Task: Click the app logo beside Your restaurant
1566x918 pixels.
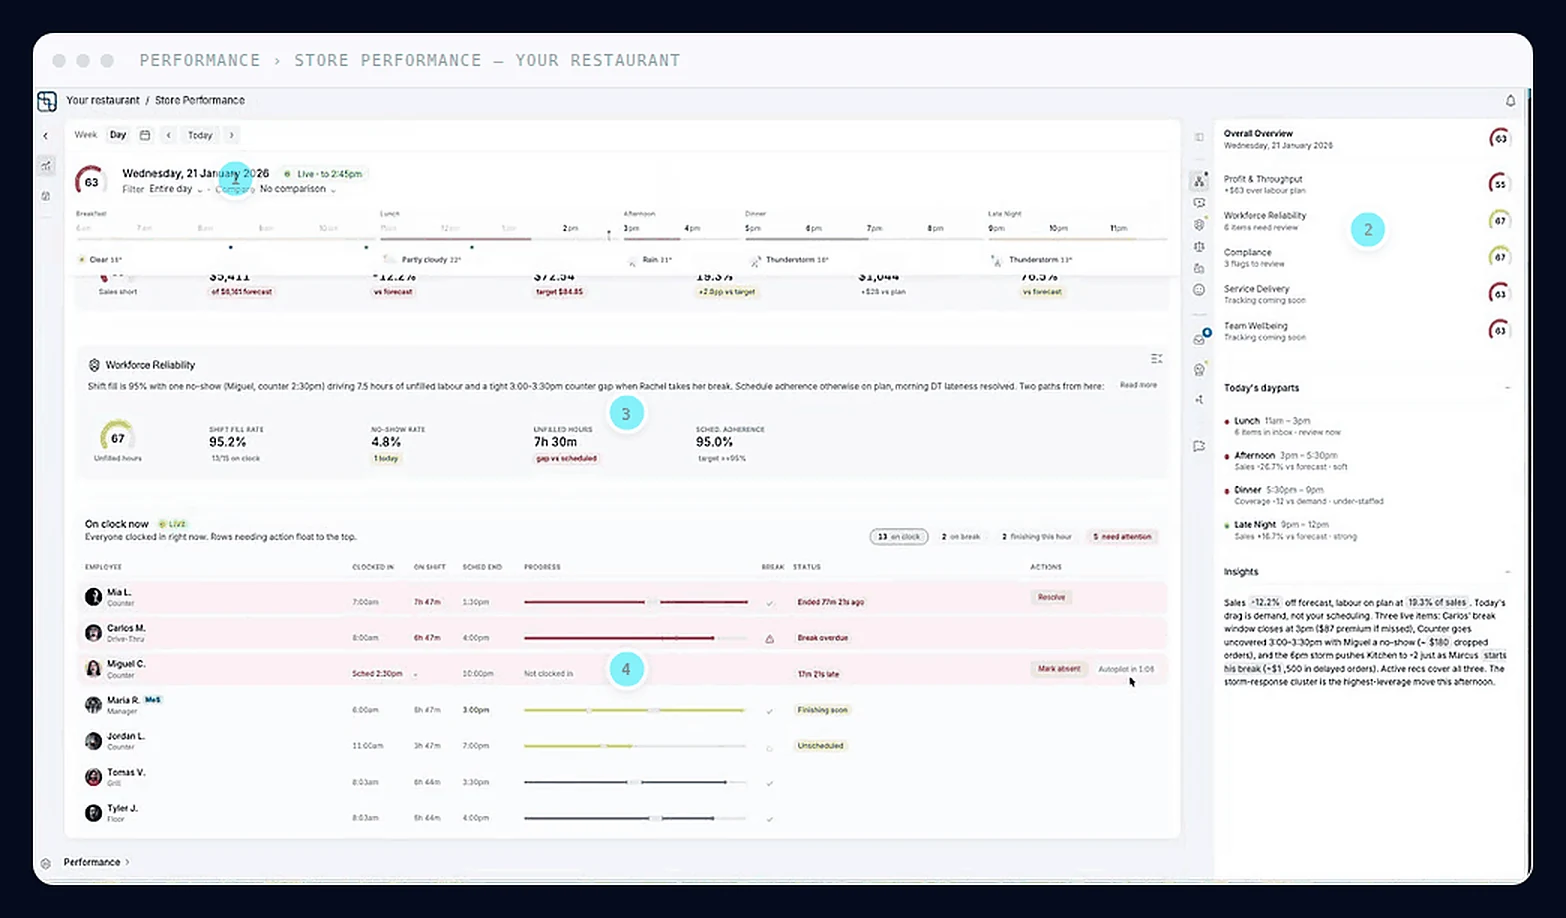Action: click(47, 101)
